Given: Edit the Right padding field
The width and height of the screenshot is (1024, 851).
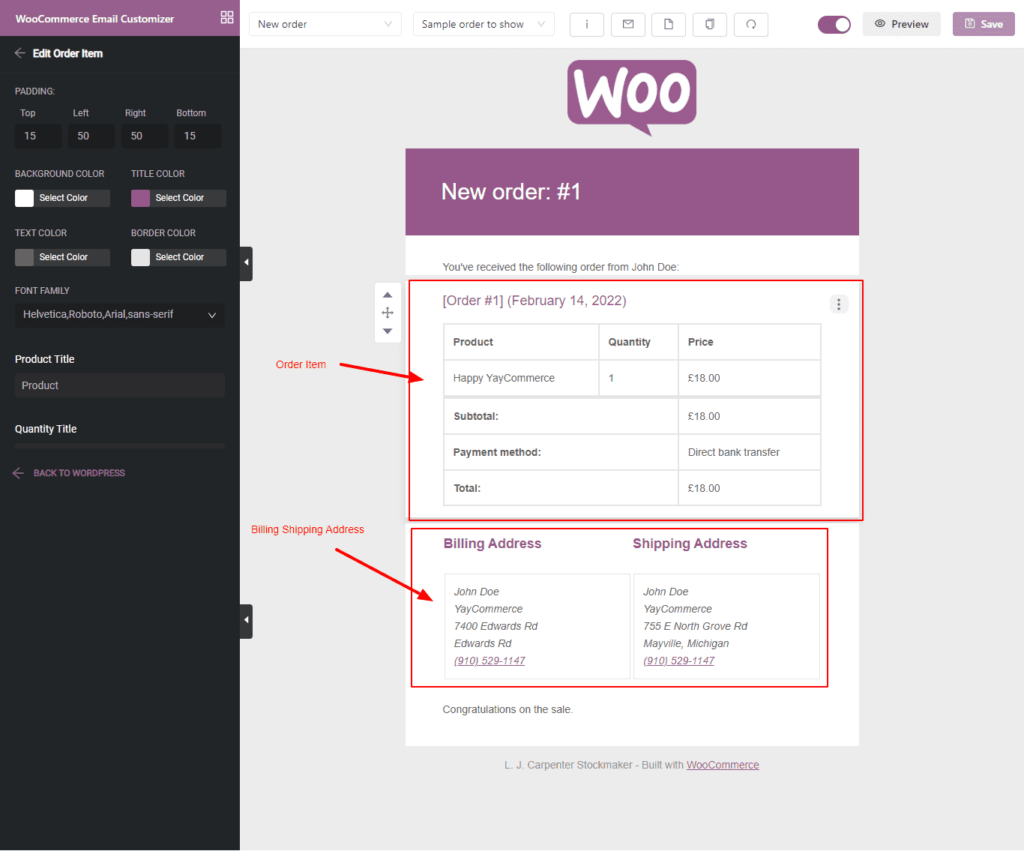Looking at the screenshot, I should pos(144,136).
